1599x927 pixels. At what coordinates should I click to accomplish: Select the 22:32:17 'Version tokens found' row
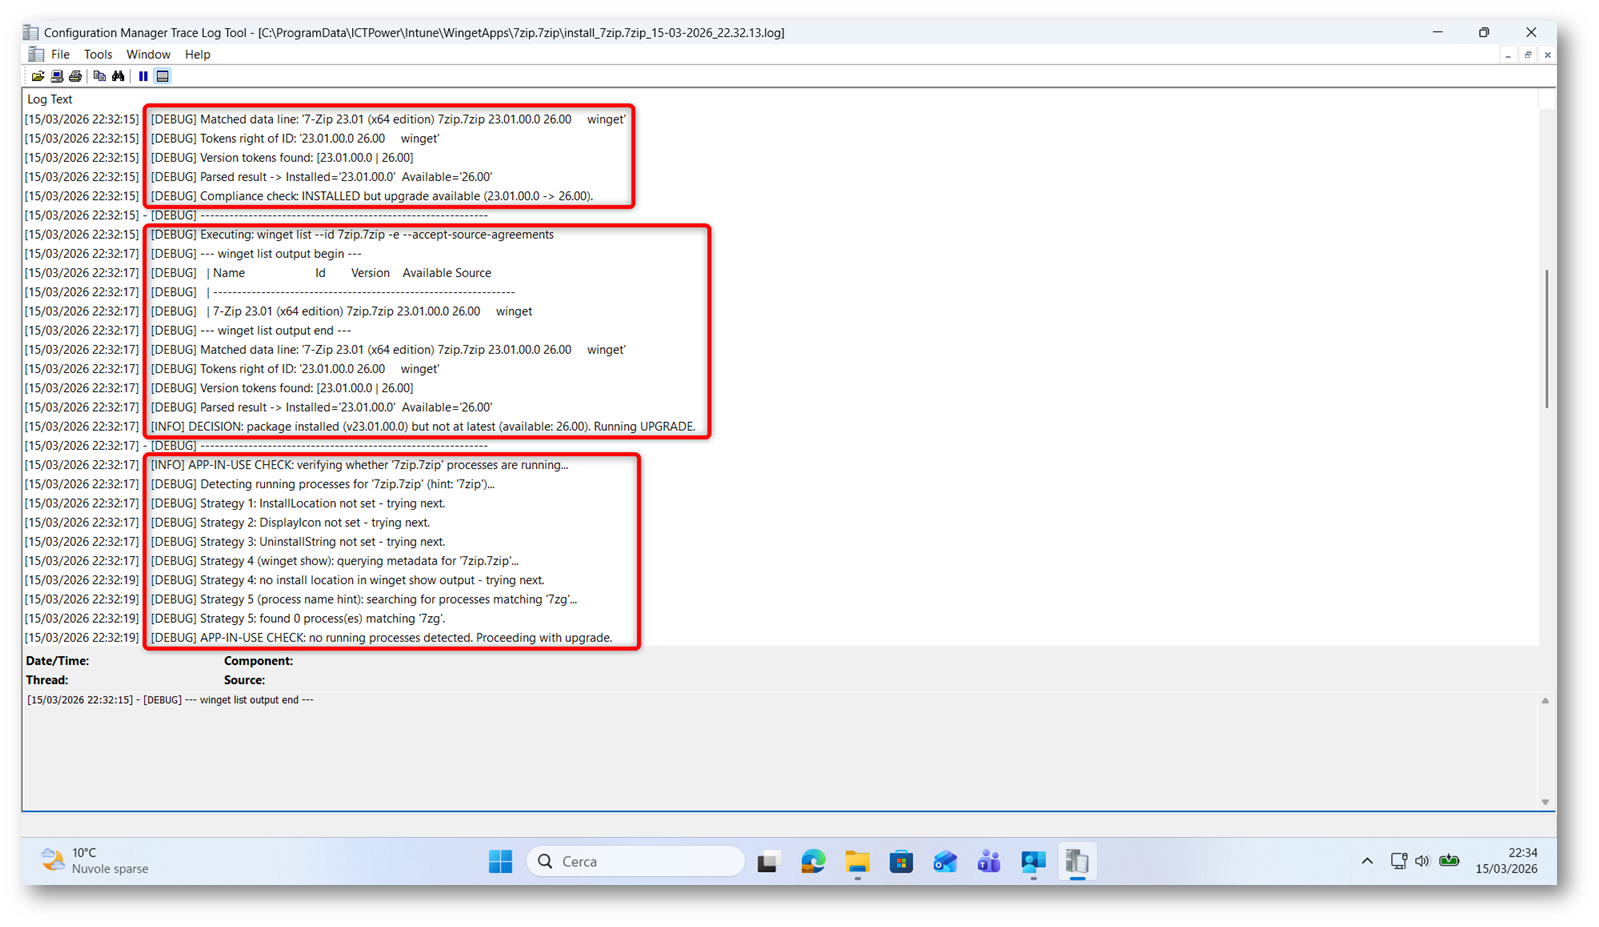click(x=780, y=388)
